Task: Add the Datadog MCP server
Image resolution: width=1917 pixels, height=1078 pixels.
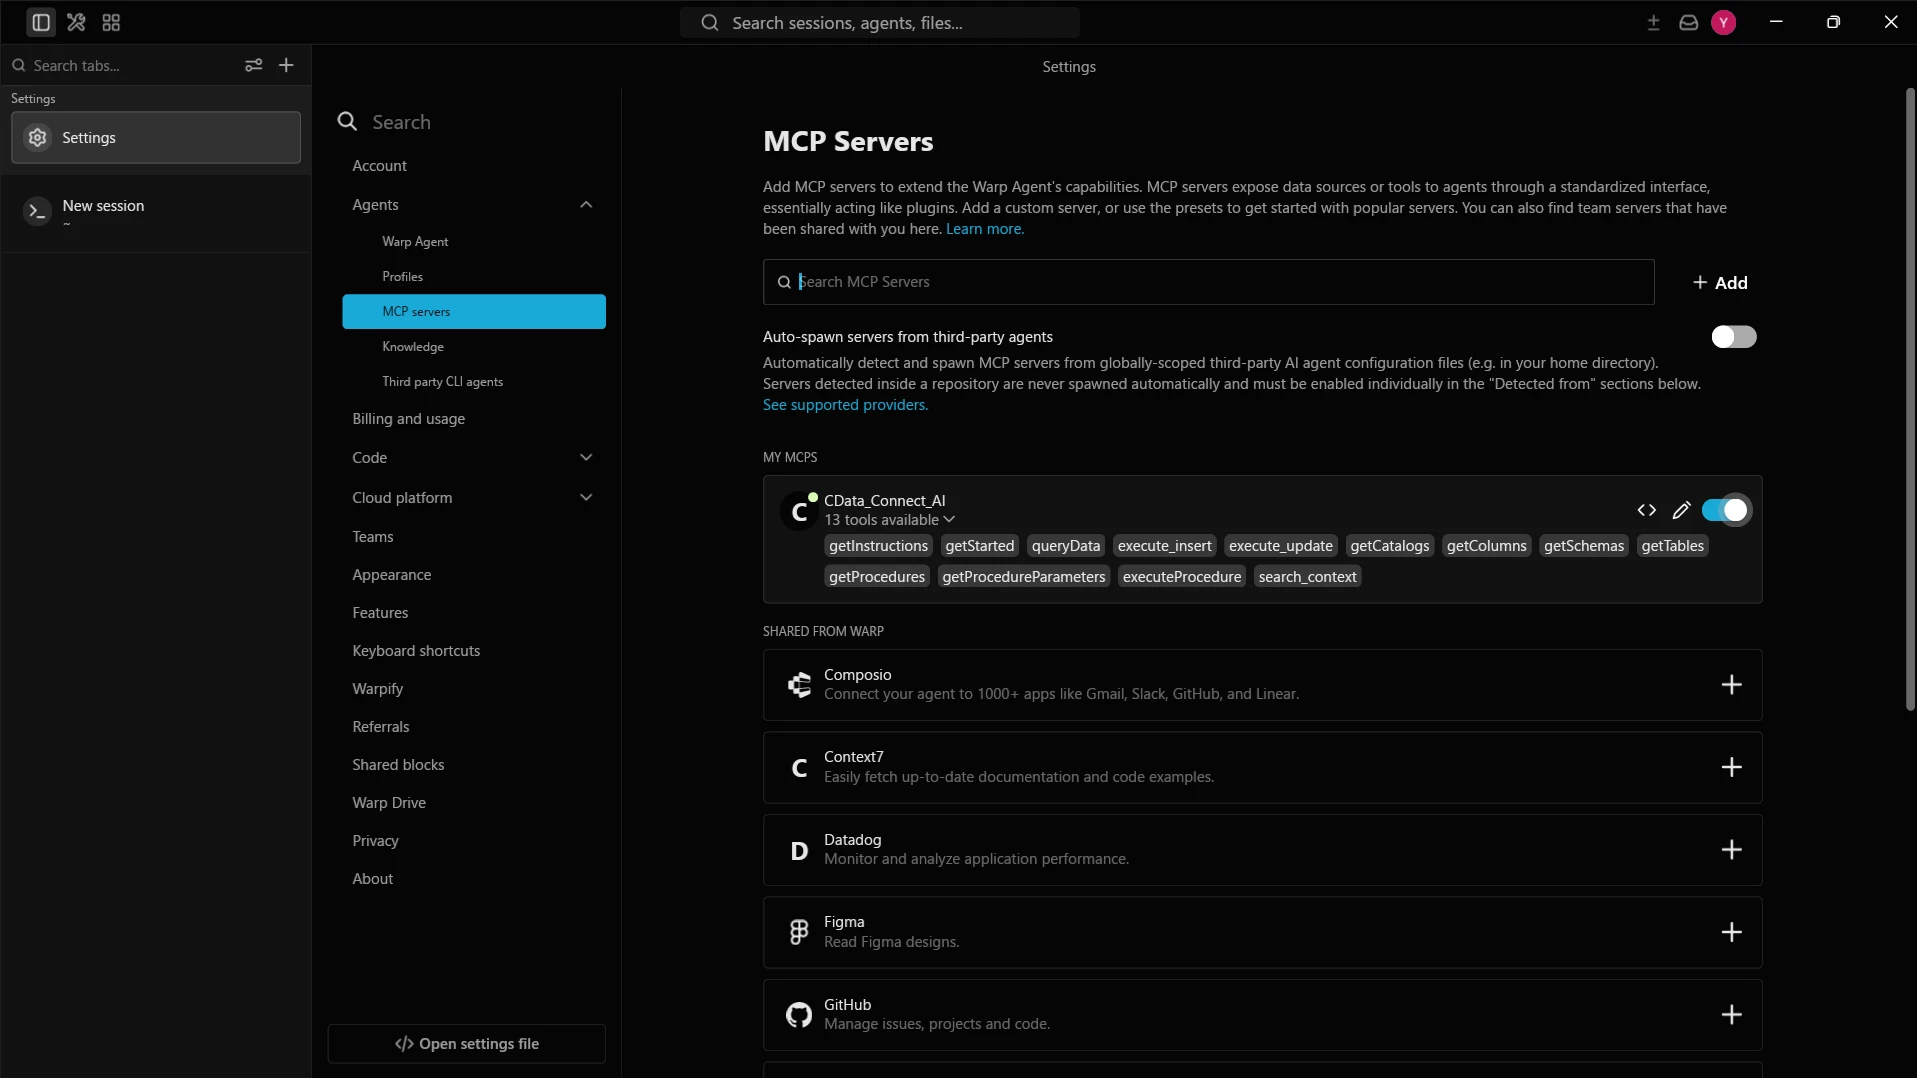Action: tap(1731, 850)
